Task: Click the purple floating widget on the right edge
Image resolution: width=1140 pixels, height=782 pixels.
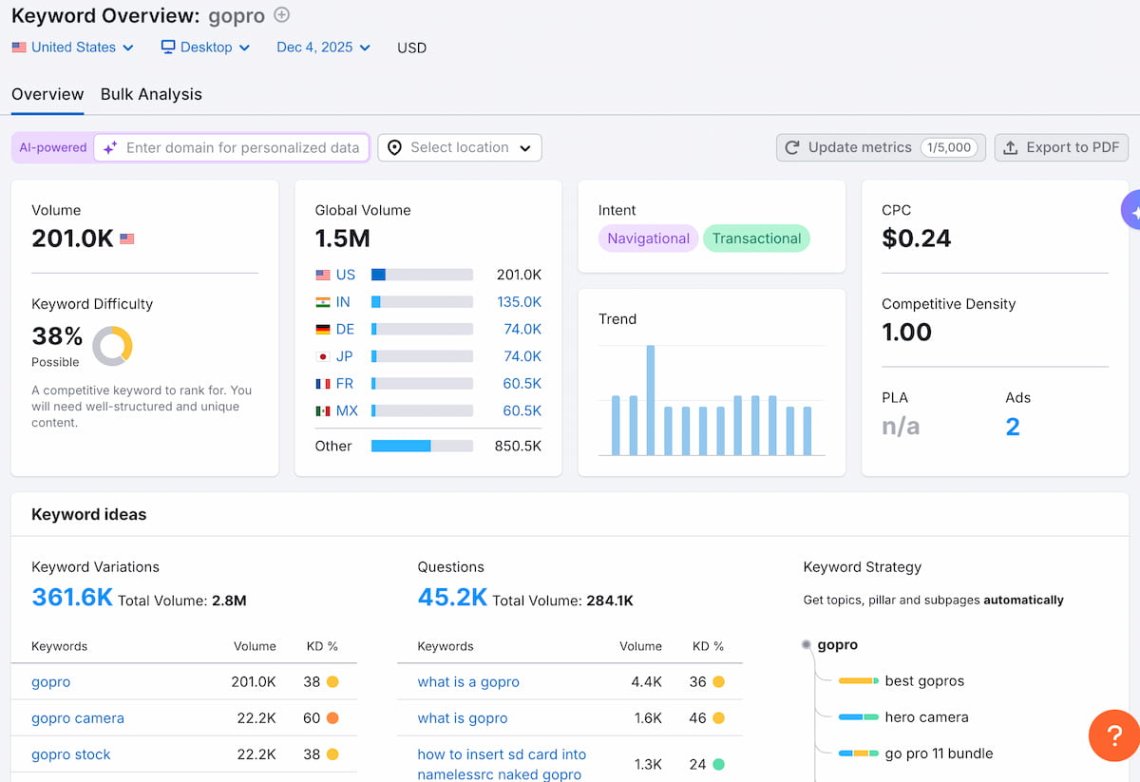Action: 1134,210
